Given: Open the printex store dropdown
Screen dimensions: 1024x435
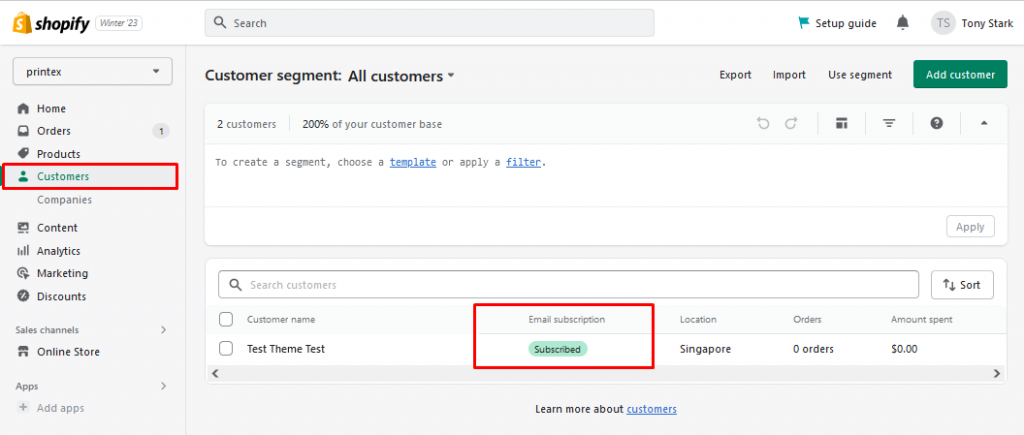Looking at the screenshot, I should [92, 72].
